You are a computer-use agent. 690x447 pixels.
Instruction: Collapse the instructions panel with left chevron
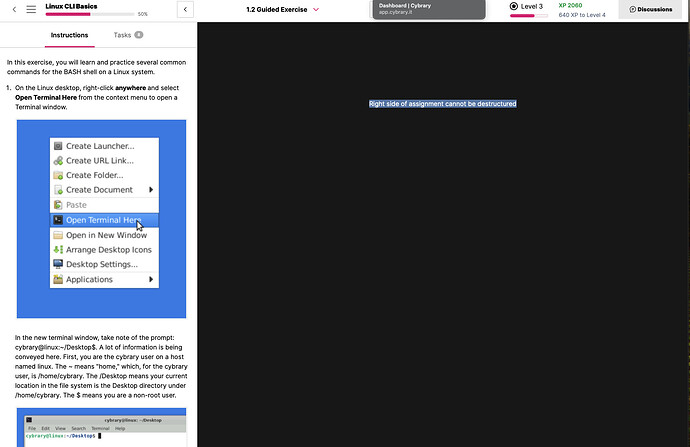coord(185,9)
